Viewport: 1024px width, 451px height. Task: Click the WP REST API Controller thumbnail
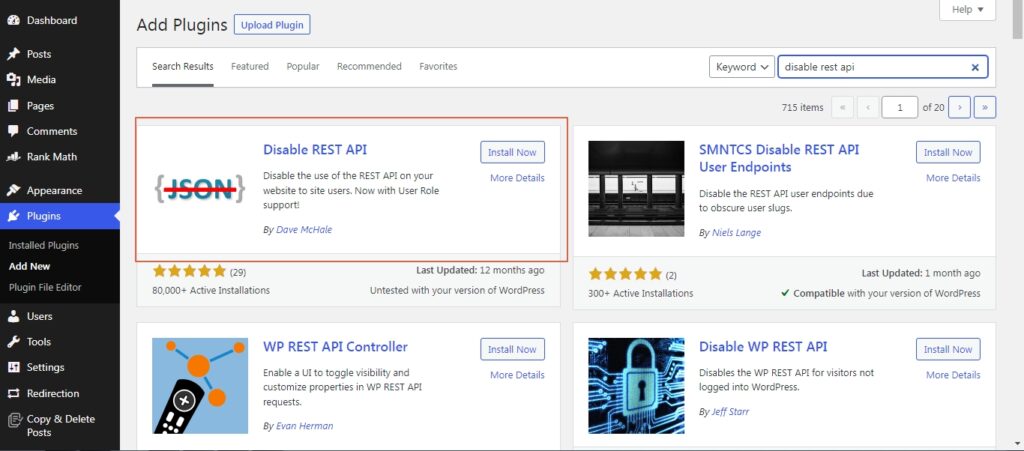(200, 386)
